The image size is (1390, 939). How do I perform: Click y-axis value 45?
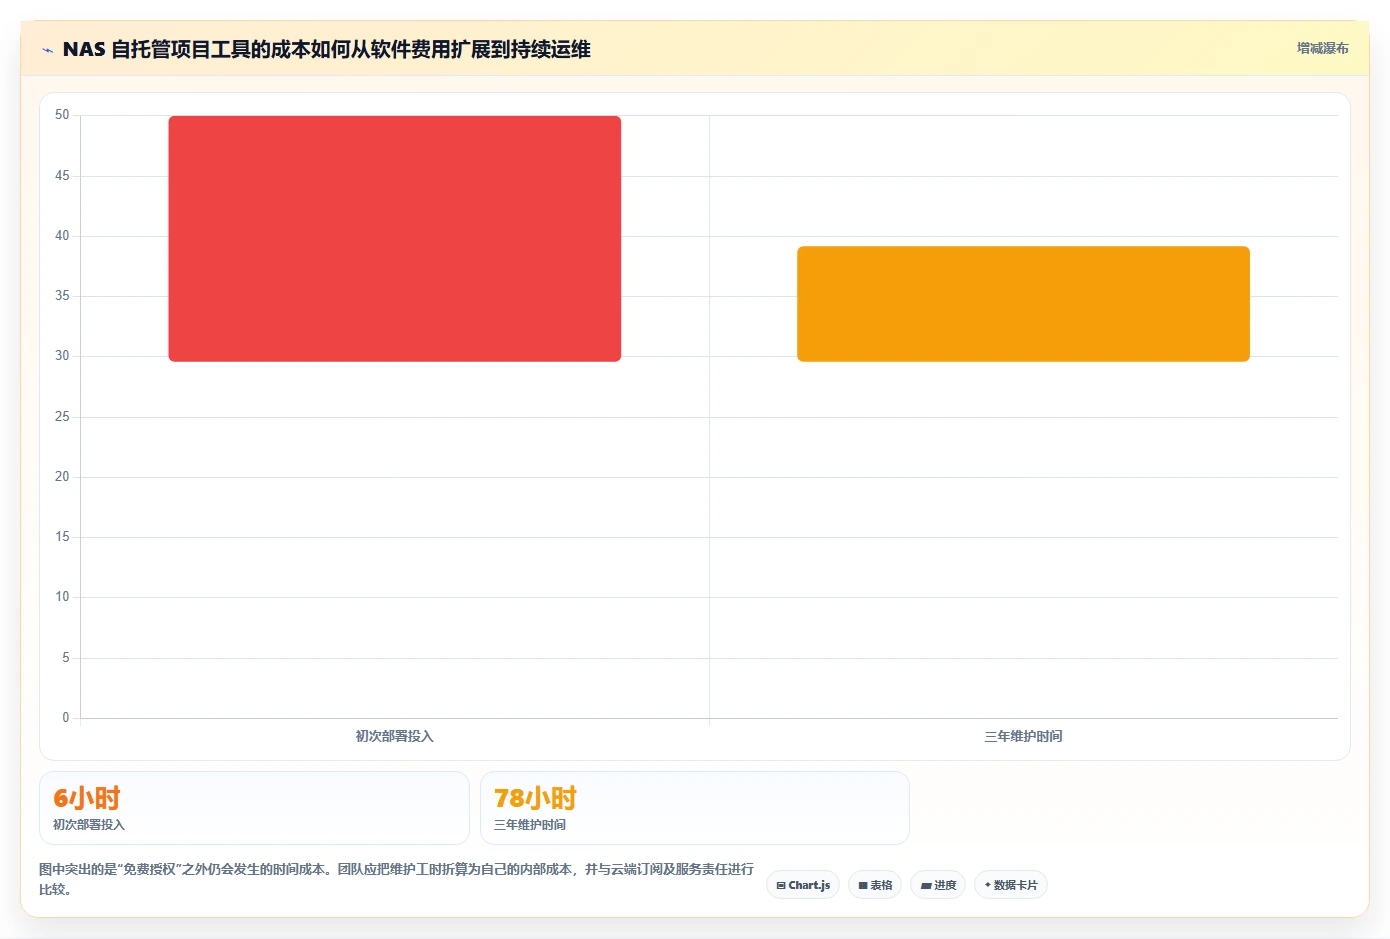tap(62, 175)
